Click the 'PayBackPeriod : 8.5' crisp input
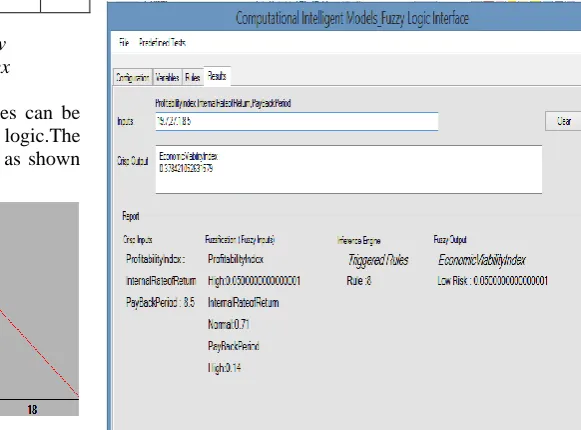Screen dimensions: 581x430 click(x=160, y=302)
